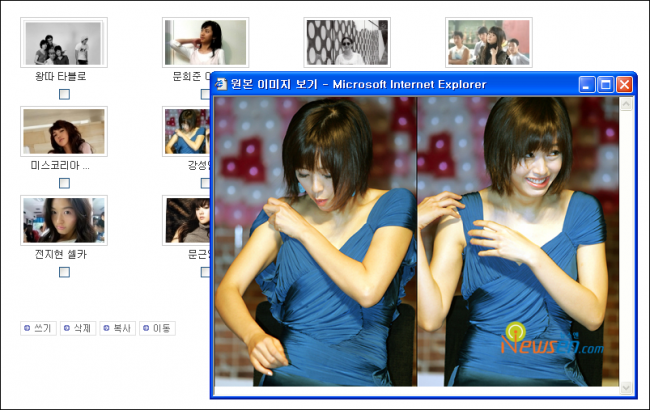This screenshot has width=650, height=410.
Task: Tick the checkbox under the 문희준 photo
Action: coord(206,94)
